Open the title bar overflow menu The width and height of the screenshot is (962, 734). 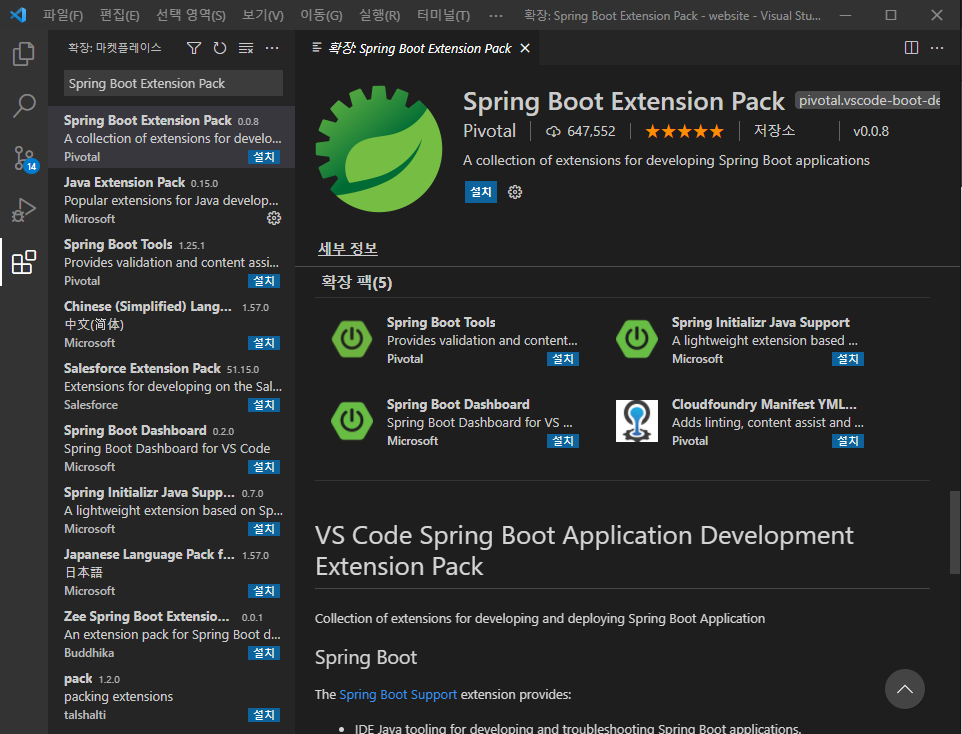tap(495, 15)
